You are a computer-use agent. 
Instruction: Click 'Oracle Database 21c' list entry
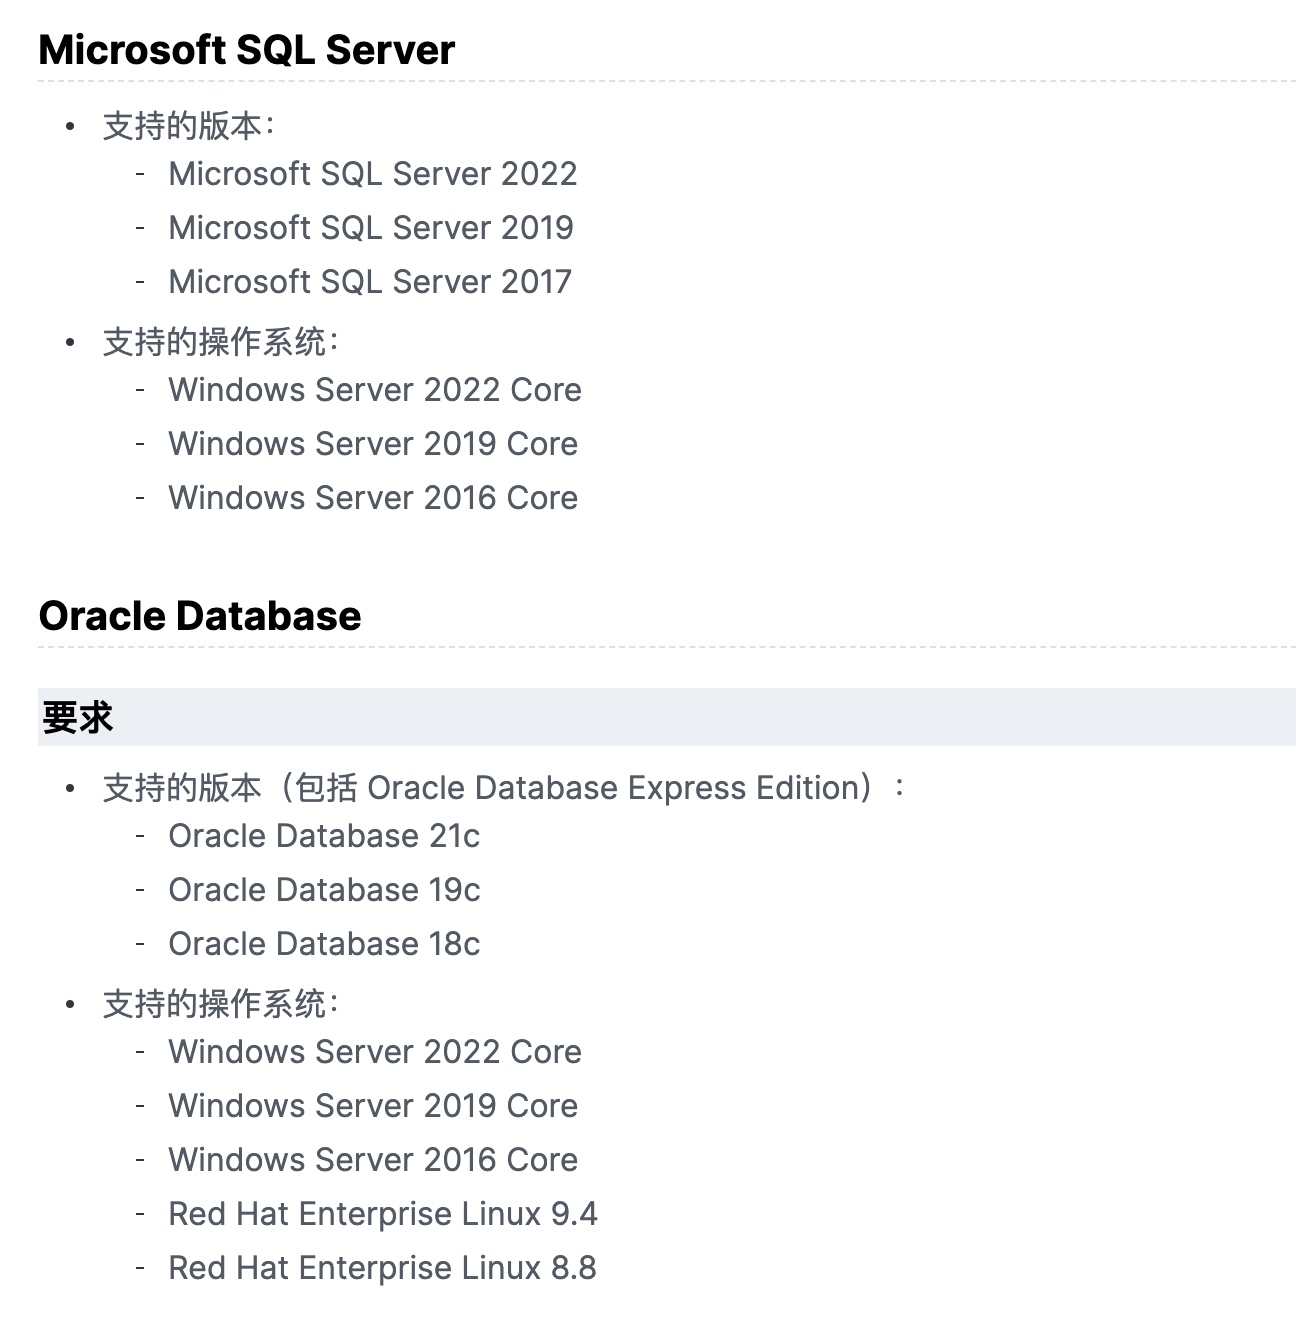coord(324,836)
